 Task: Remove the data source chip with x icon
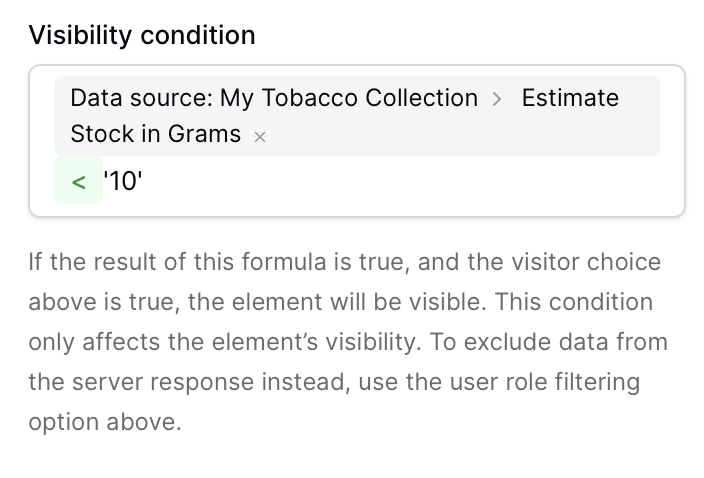tap(260, 137)
